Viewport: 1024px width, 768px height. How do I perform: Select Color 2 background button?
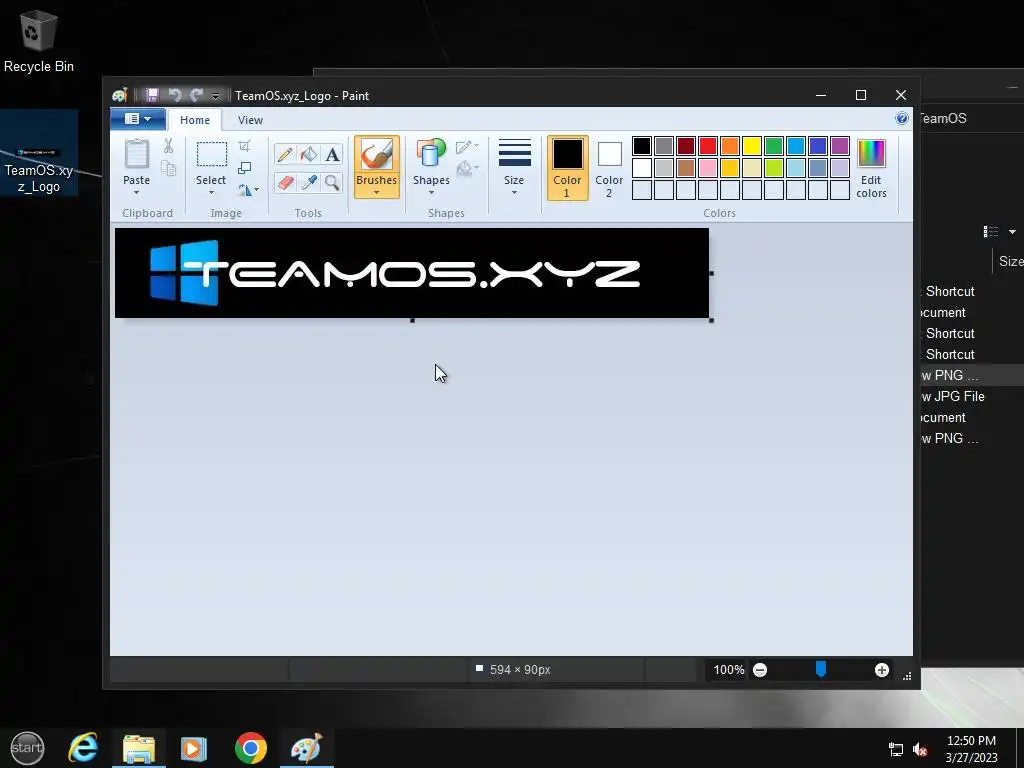(x=609, y=168)
